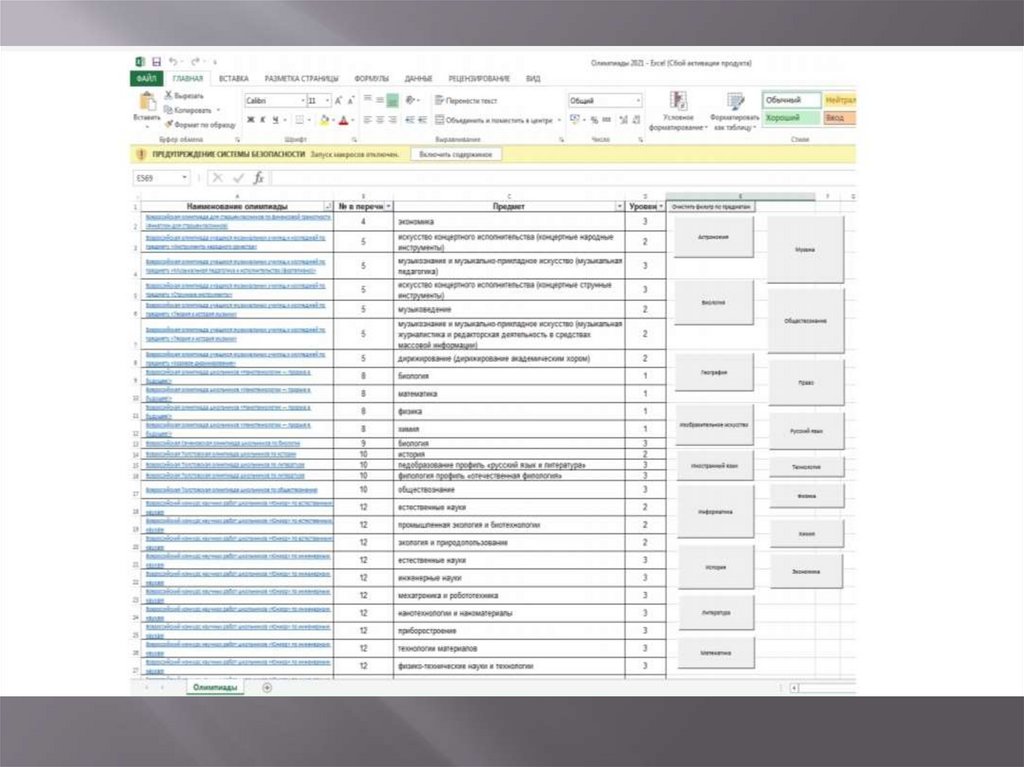Open the number format dropdown (Общий)
The width and height of the screenshot is (1024, 767).
click(637, 101)
